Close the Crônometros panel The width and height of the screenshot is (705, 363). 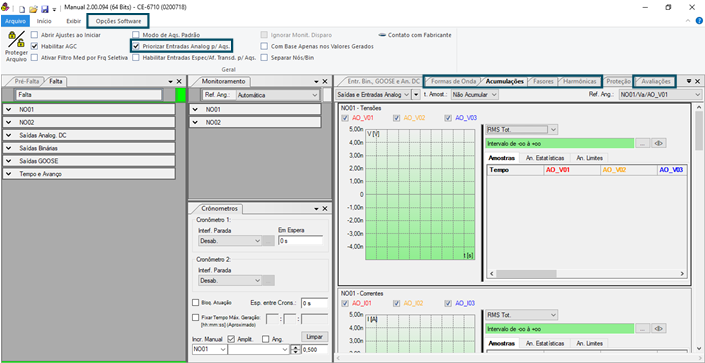pos(325,209)
